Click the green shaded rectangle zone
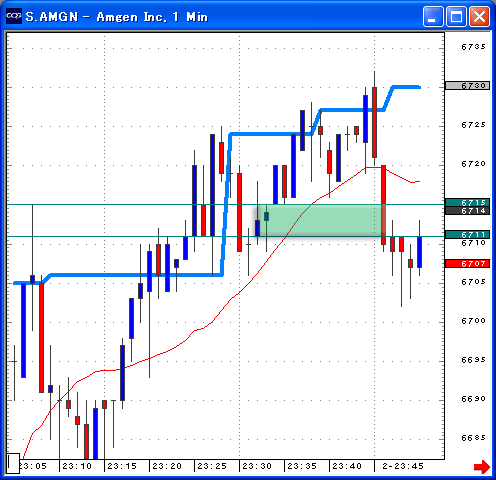 320,220
